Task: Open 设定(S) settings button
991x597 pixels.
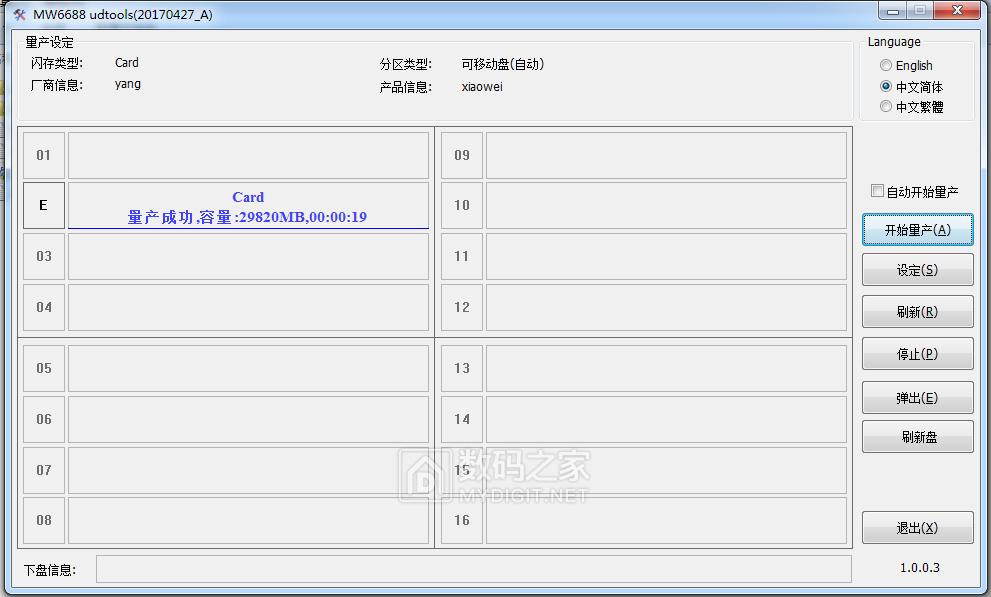Action: coord(918,270)
